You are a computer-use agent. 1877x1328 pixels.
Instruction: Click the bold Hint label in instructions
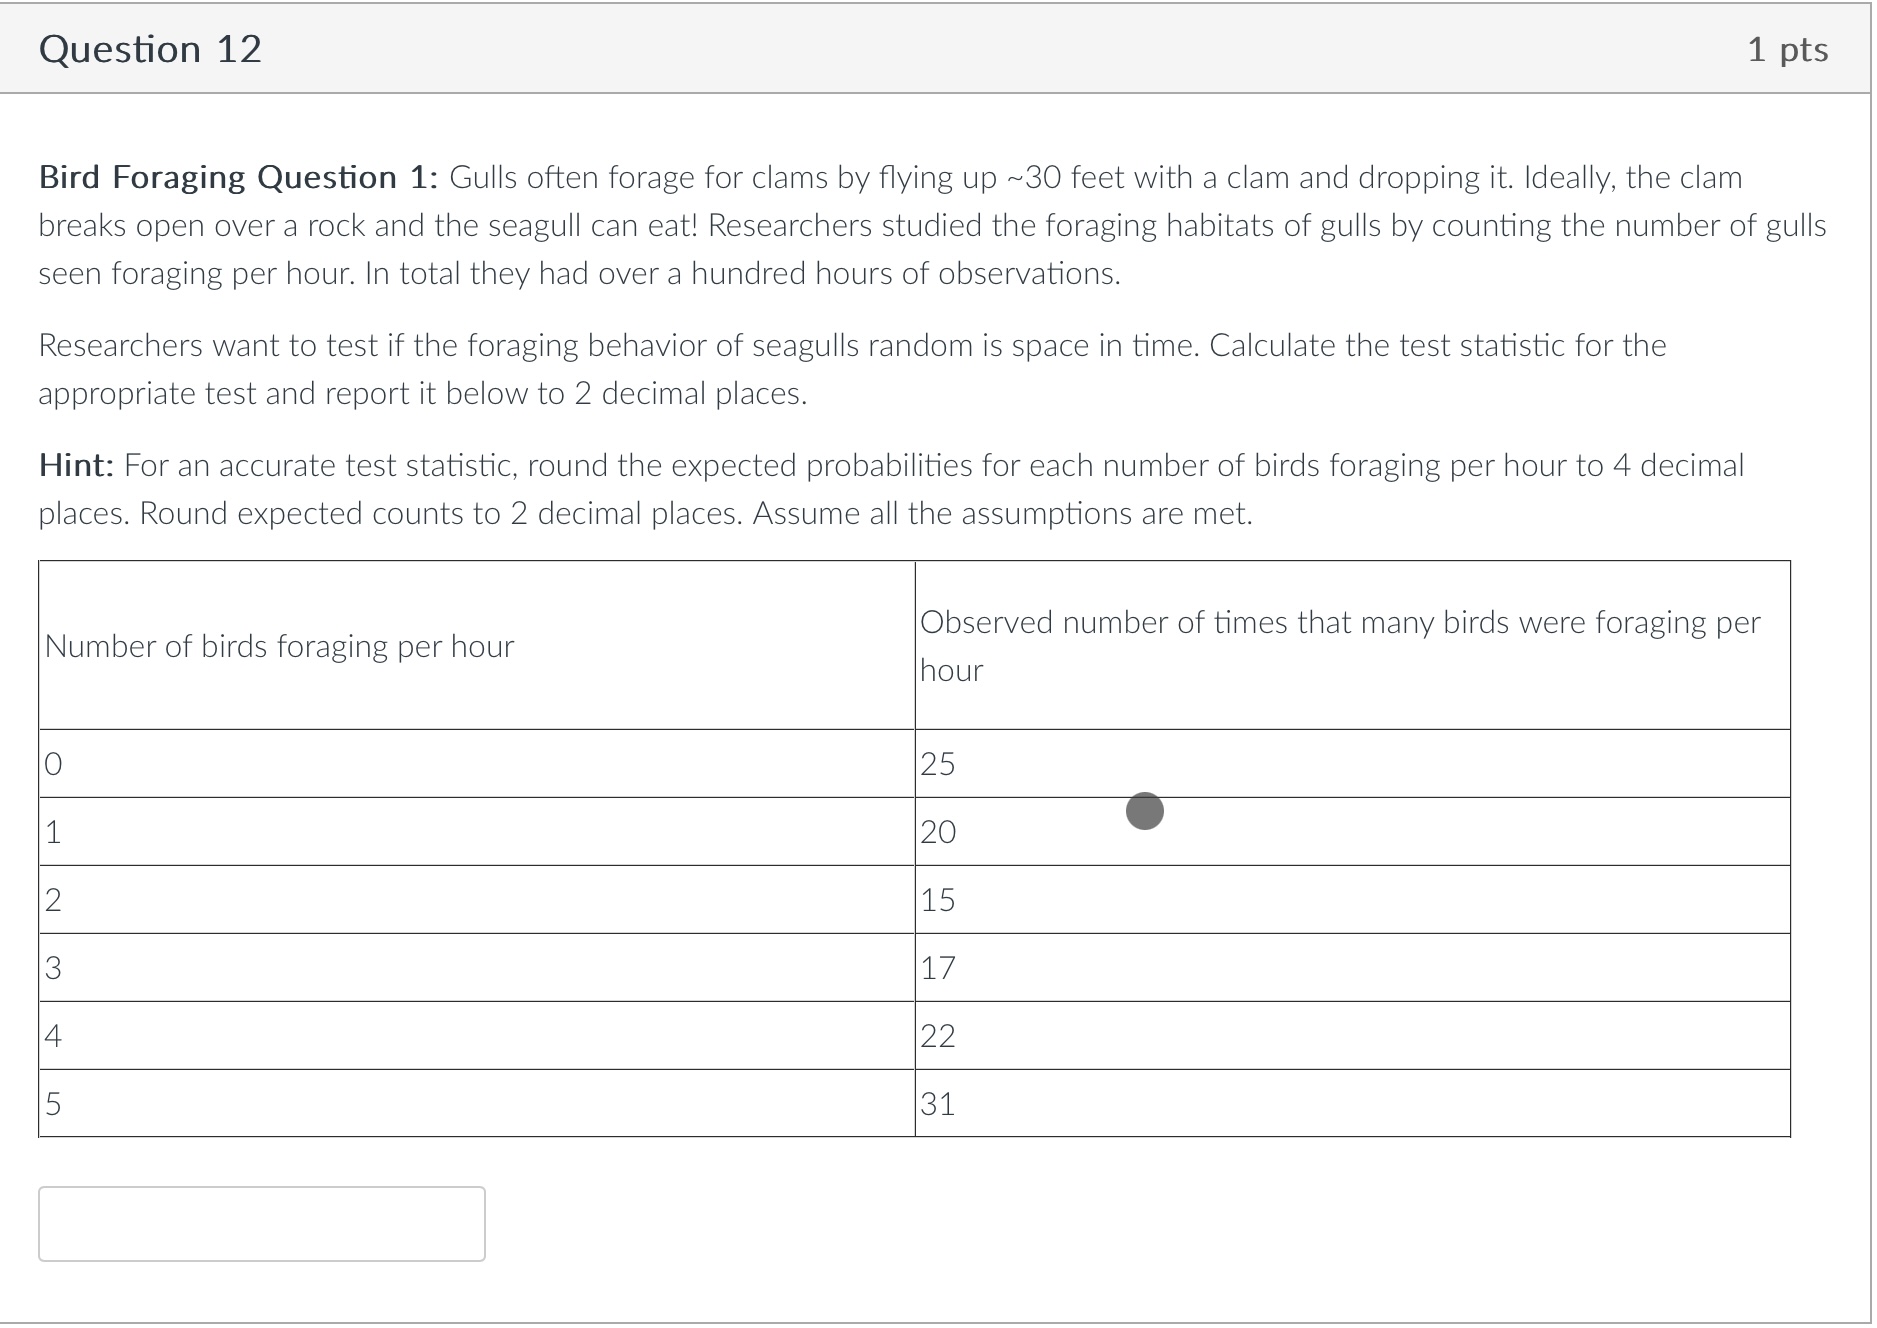[76, 464]
